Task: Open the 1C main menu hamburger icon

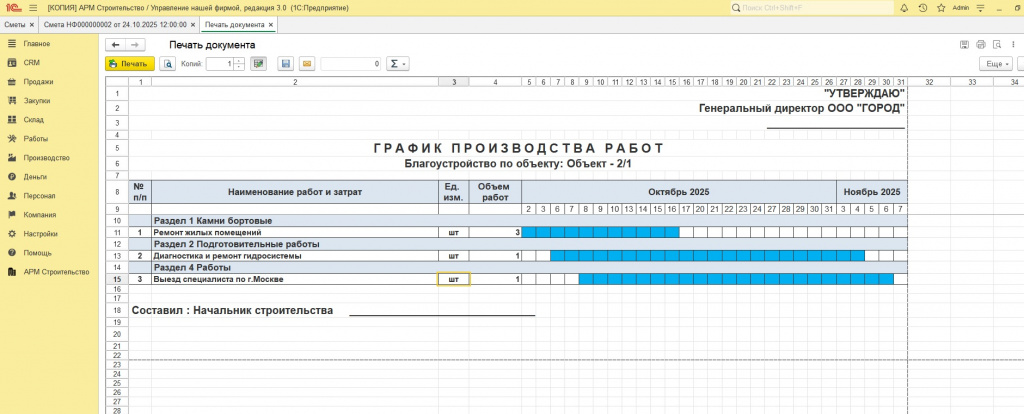Action: tap(33, 8)
